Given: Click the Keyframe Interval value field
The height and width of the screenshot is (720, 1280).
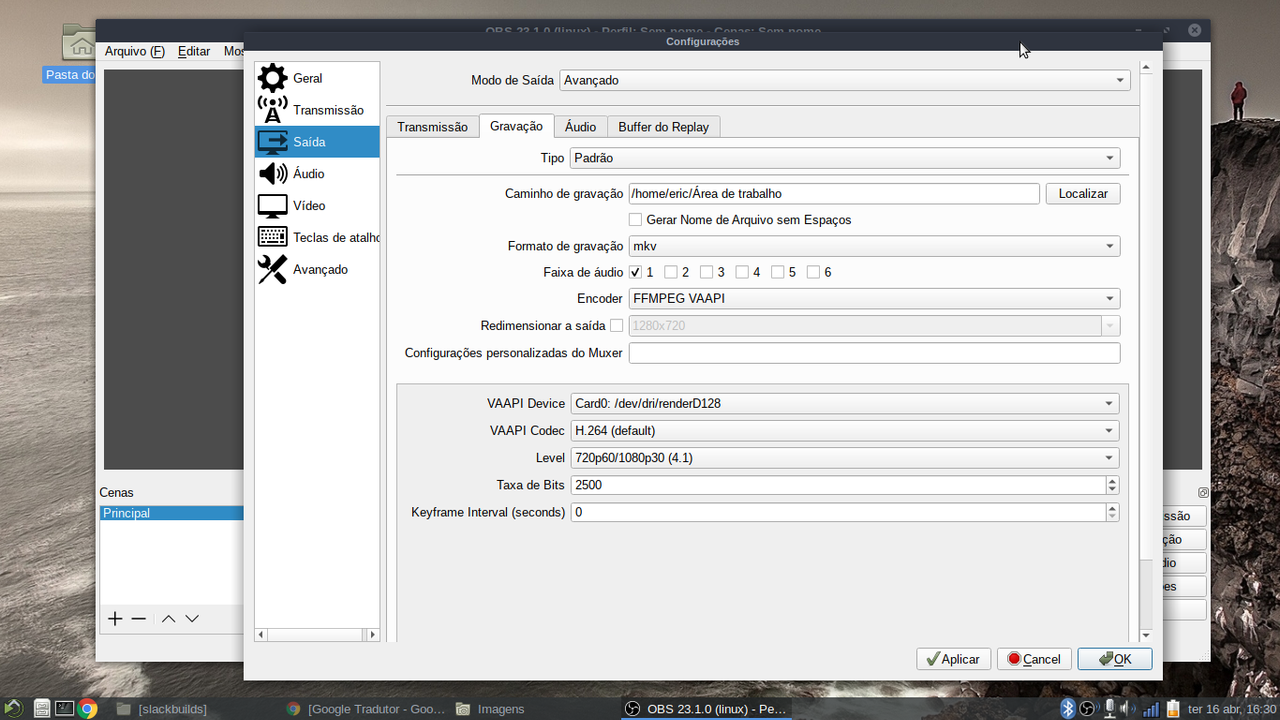Looking at the screenshot, I should [x=838, y=512].
